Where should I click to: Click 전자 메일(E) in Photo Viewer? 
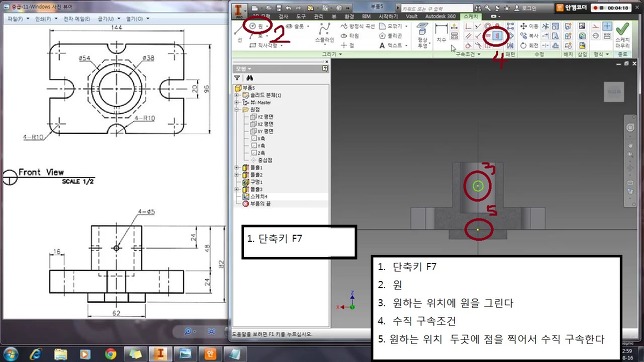tap(76, 19)
